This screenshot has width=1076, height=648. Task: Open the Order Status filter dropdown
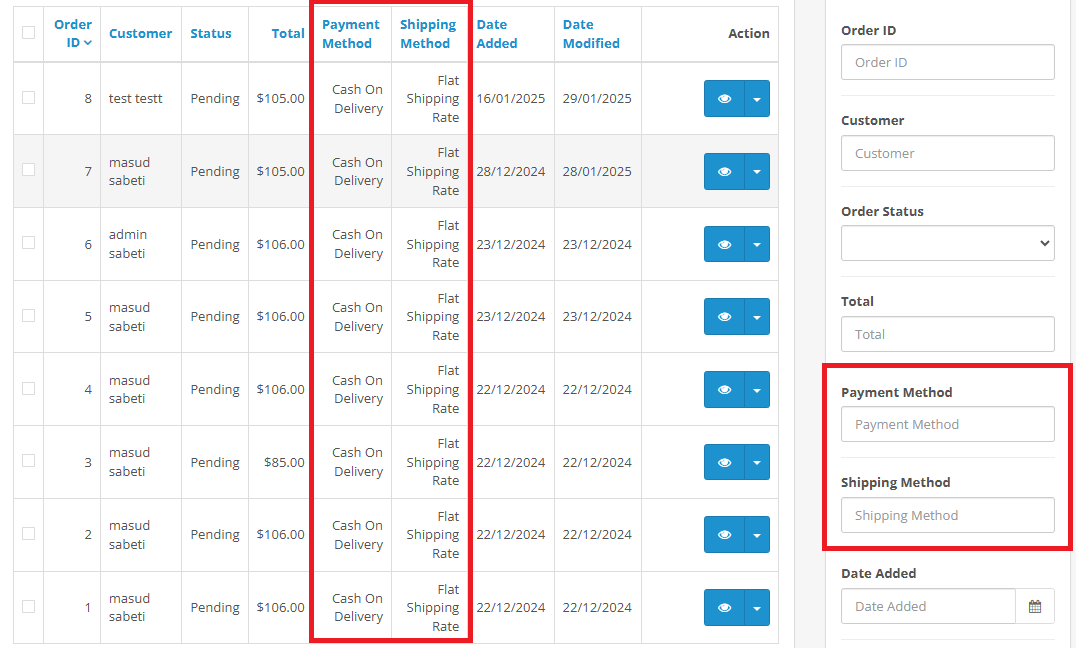[947, 243]
